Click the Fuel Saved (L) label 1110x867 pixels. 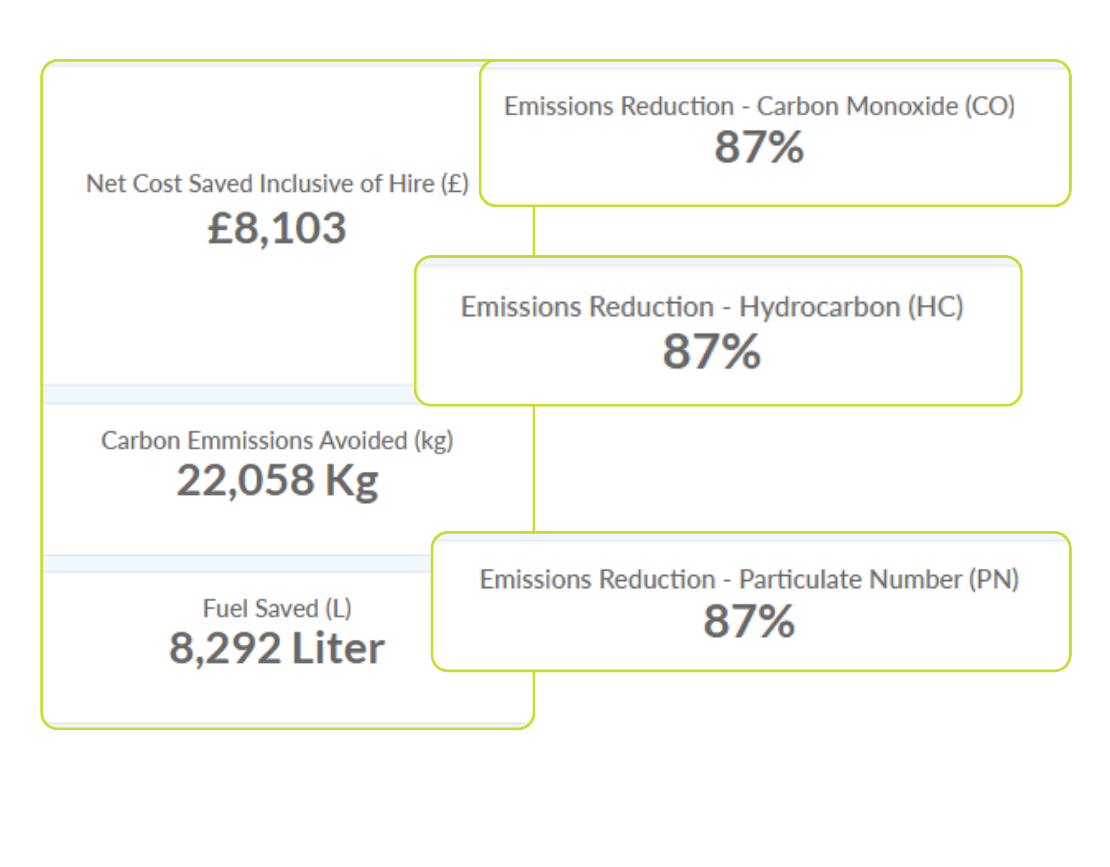point(277,608)
